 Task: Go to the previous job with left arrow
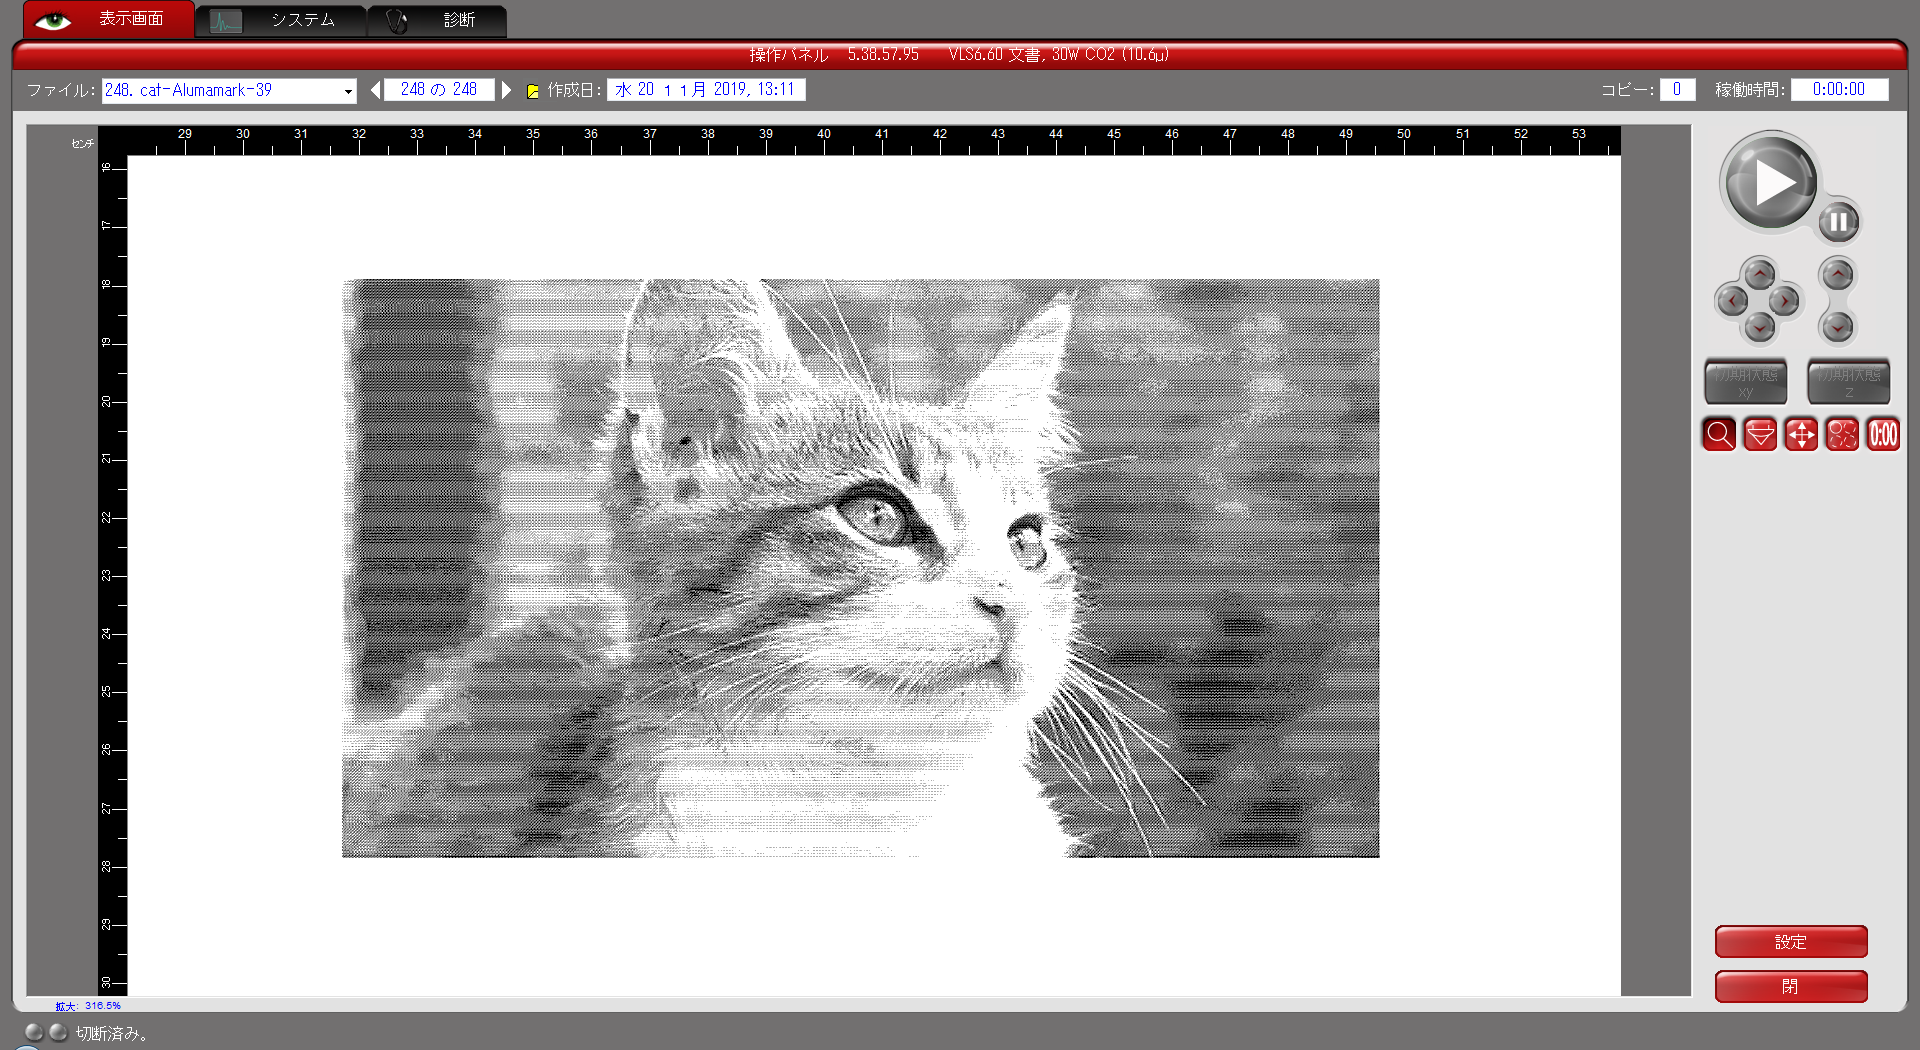coord(375,90)
